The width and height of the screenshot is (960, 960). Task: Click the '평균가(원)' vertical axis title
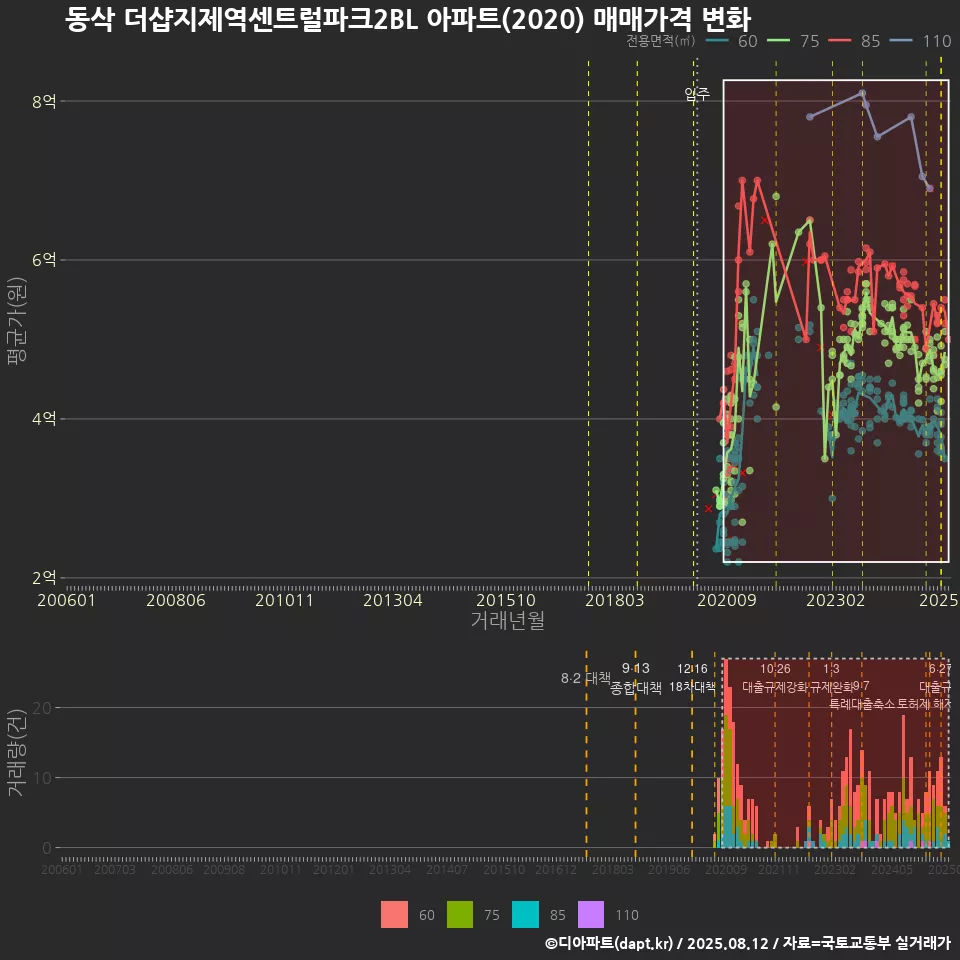coord(16,321)
